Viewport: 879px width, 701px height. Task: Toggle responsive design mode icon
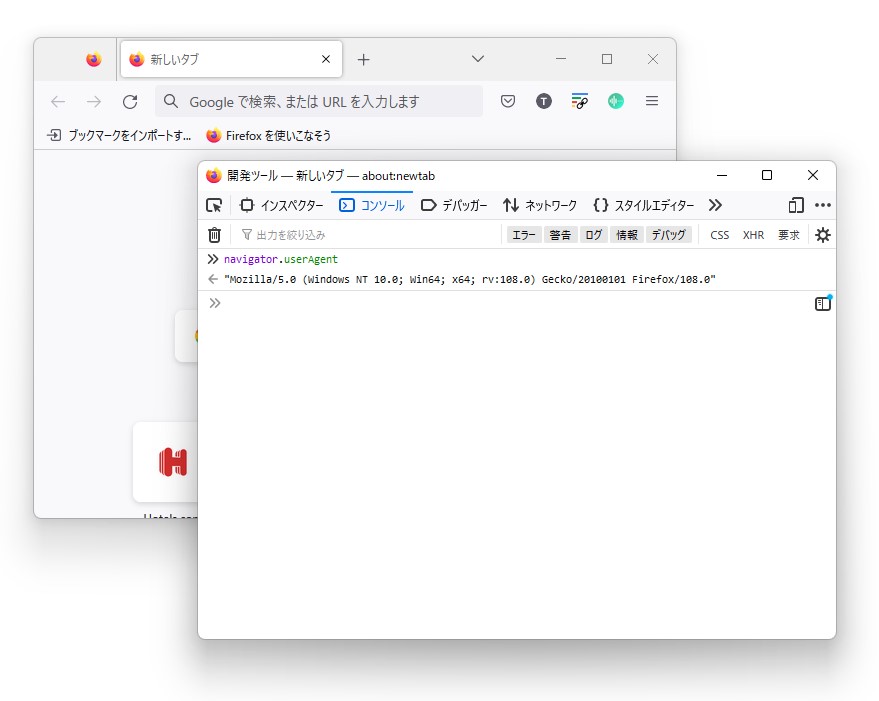pos(795,204)
